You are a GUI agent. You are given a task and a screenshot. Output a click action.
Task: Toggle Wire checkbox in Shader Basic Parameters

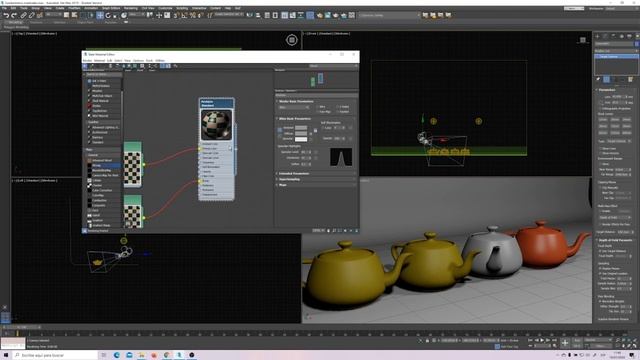318,107
